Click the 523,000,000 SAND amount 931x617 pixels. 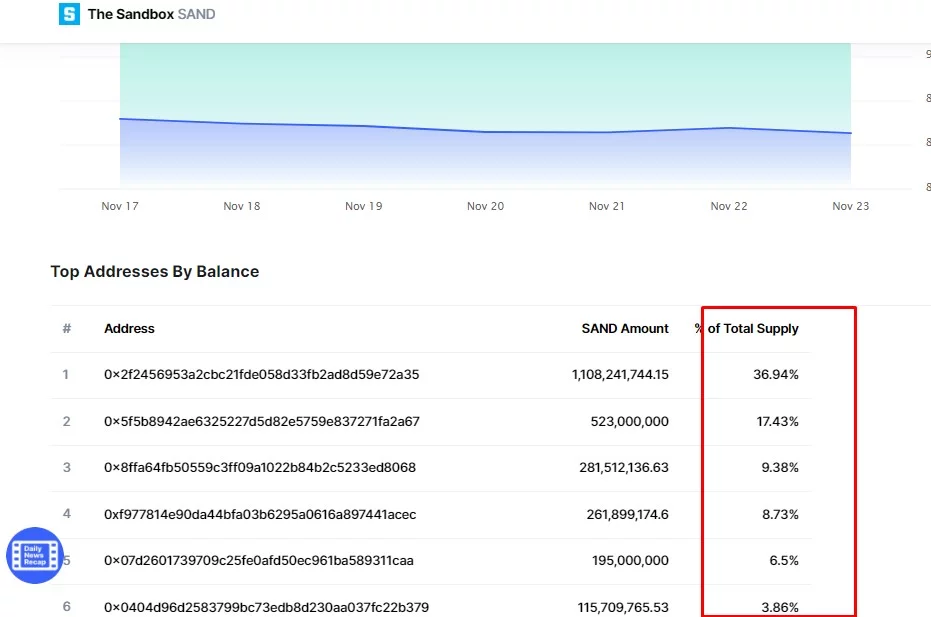tap(628, 422)
